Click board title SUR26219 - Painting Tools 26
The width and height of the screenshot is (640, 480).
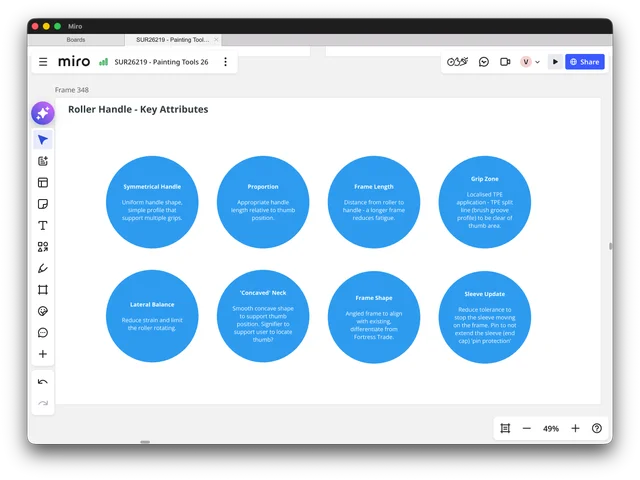click(161, 62)
